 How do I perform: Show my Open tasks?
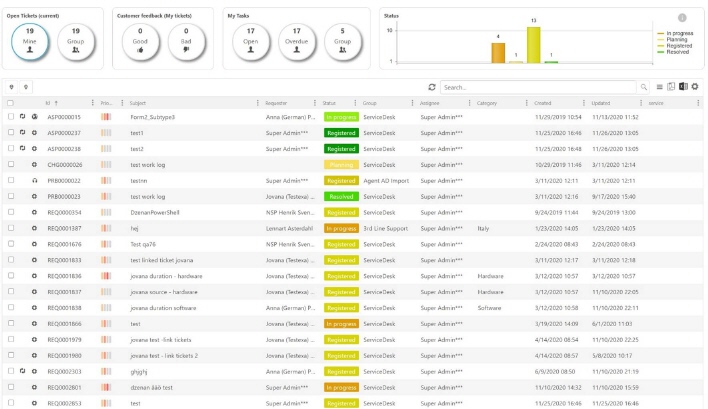251,42
